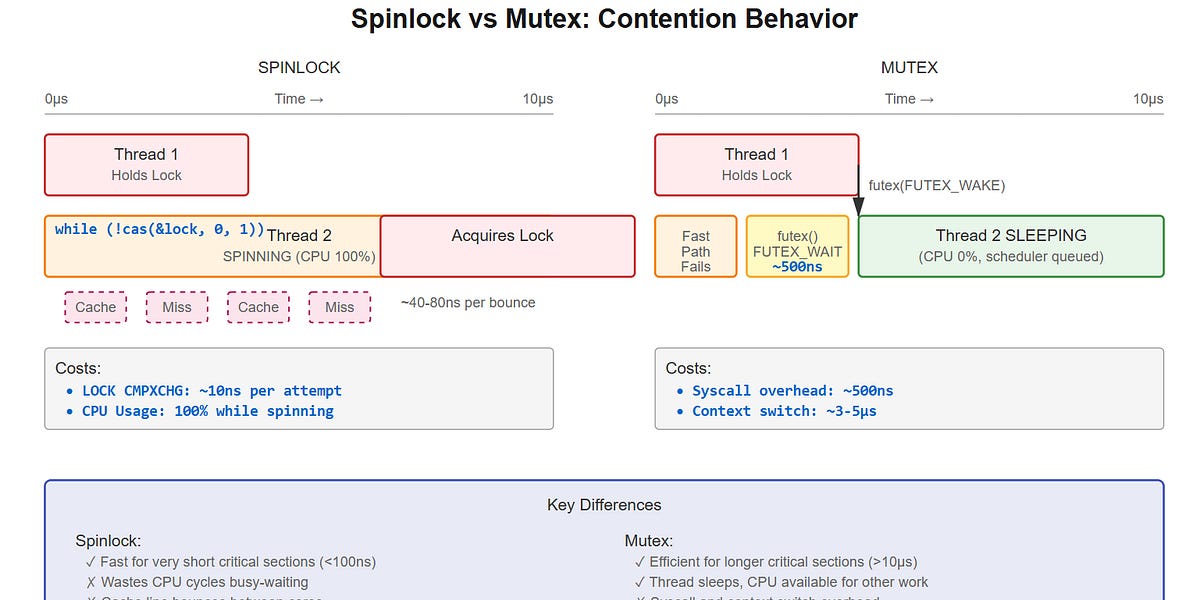This screenshot has height=600, width=1200.
Task: Click the checkmark before "Thread sleeps, CPU available"
Action: [x=640, y=582]
